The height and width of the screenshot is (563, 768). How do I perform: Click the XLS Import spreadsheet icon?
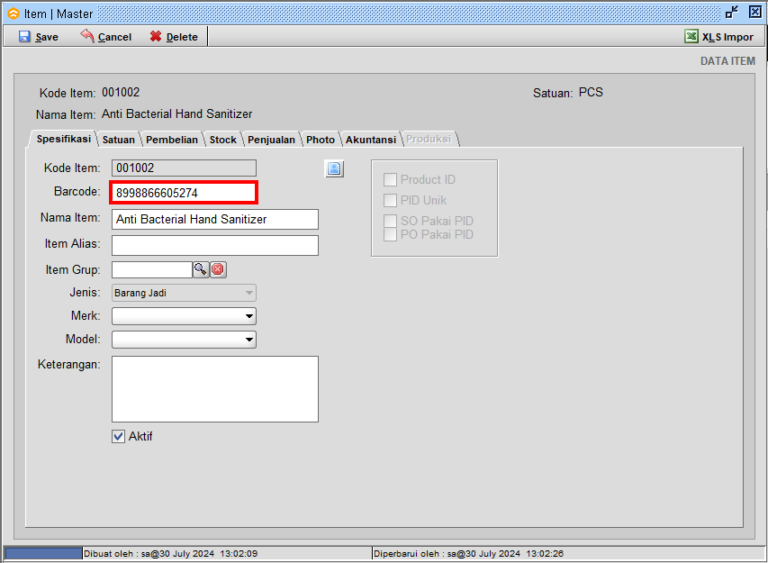pyautogui.click(x=691, y=36)
